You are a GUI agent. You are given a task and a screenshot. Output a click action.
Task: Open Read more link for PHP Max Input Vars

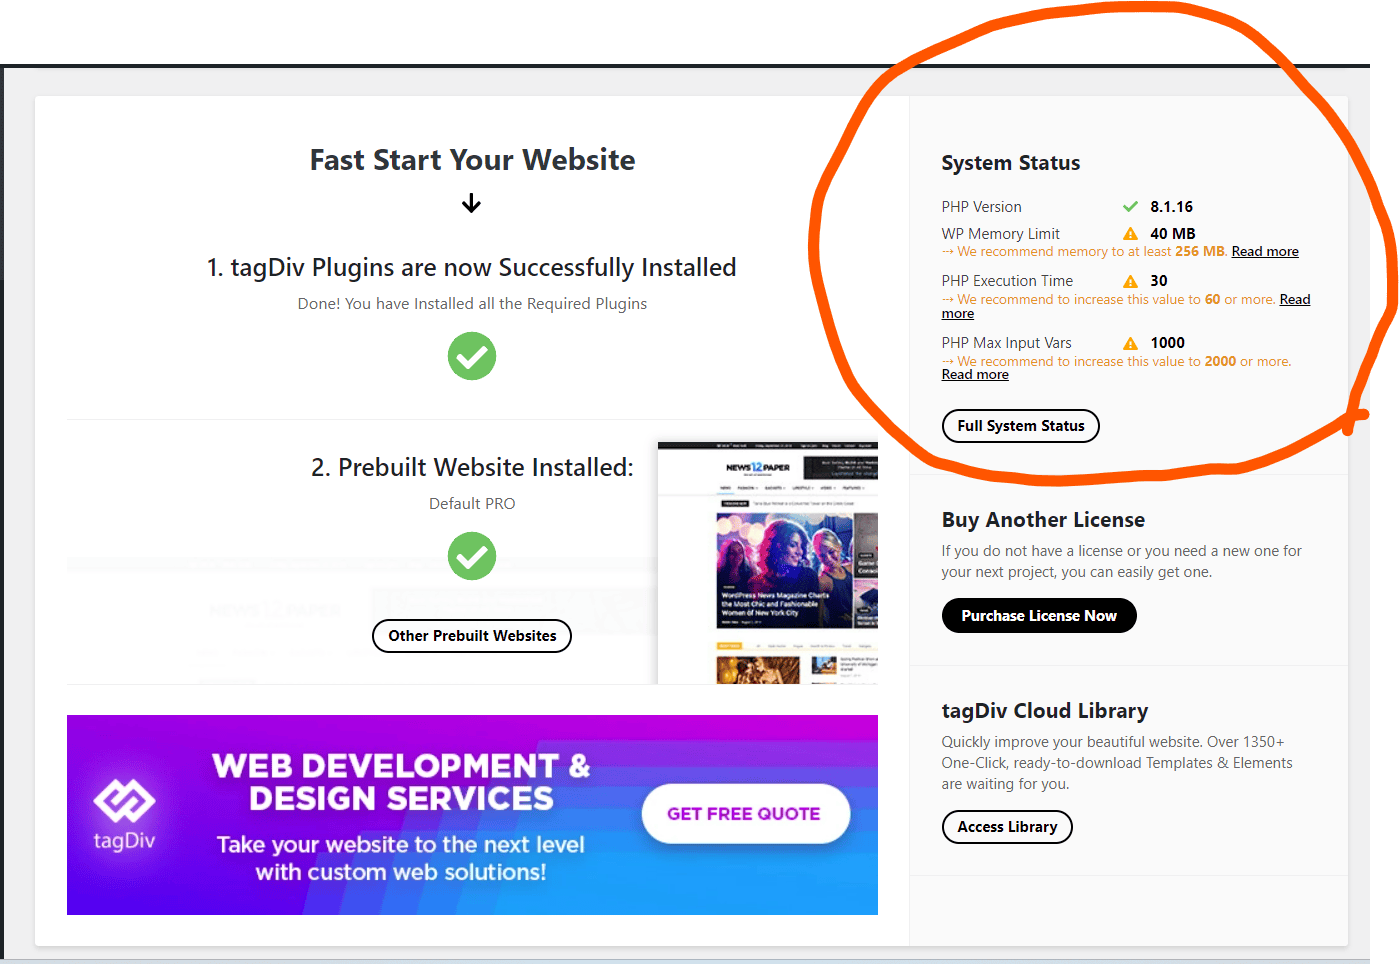[975, 375]
